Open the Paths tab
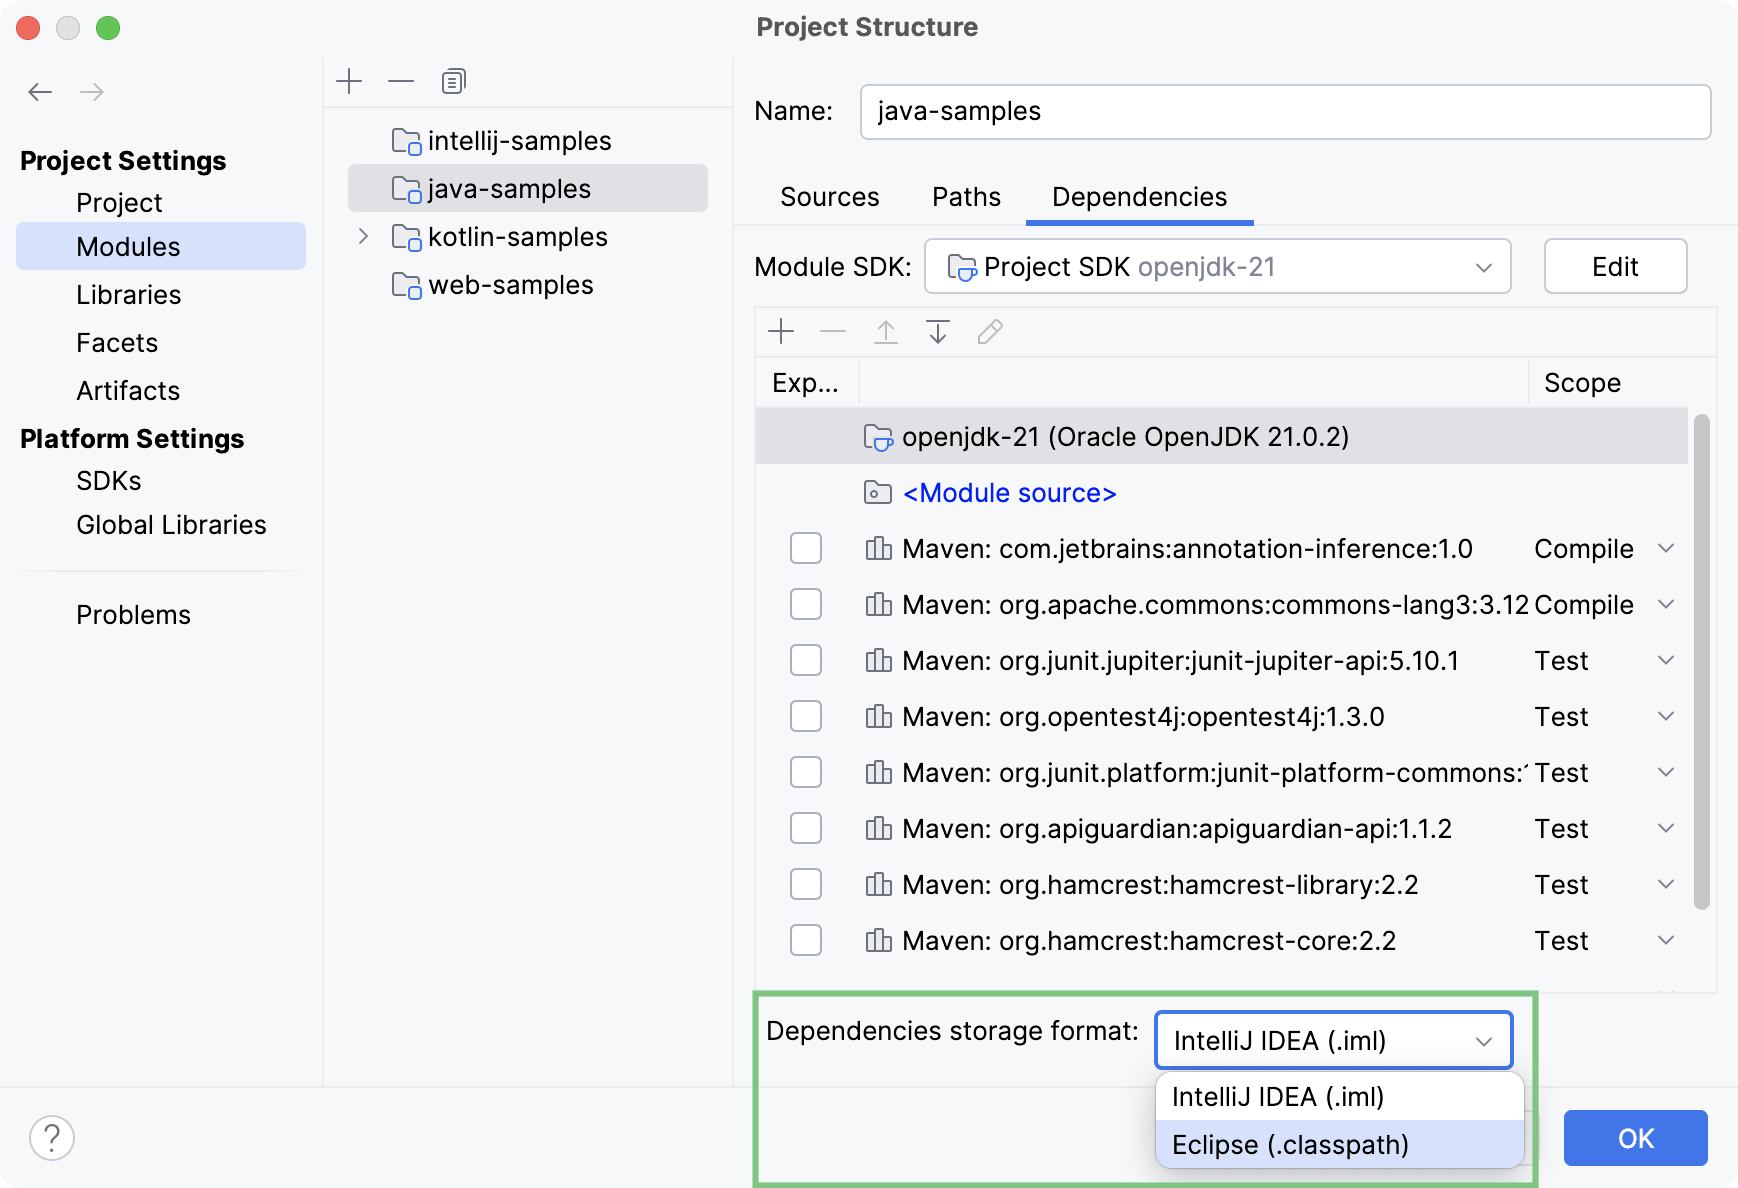 point(966,197)
